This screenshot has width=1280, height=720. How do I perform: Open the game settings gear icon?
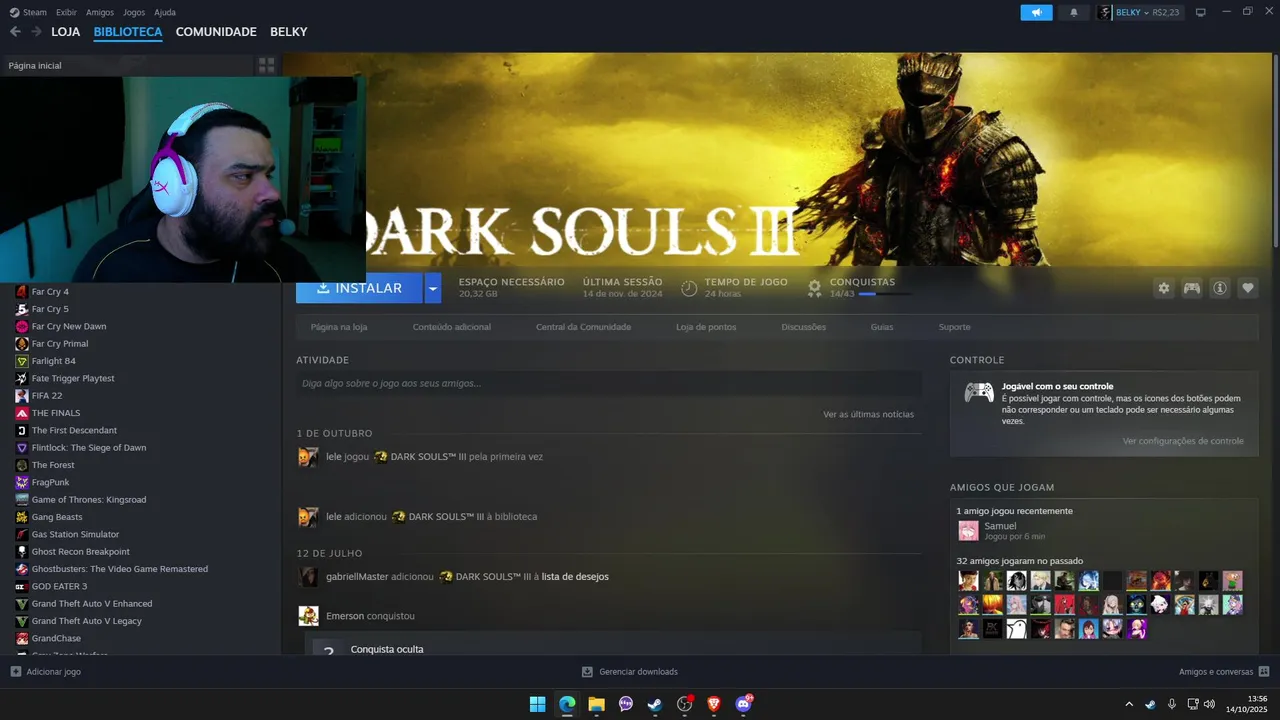pyautogui.click(x=1164, y=288)
